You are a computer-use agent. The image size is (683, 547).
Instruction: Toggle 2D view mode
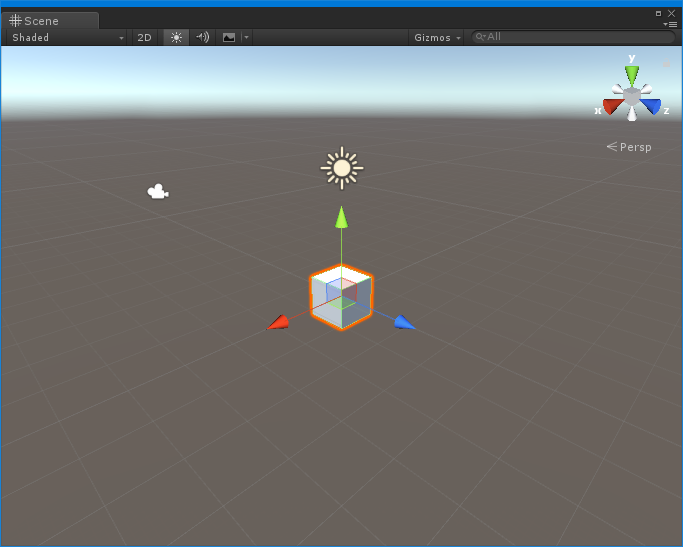(x=144, y=37)
